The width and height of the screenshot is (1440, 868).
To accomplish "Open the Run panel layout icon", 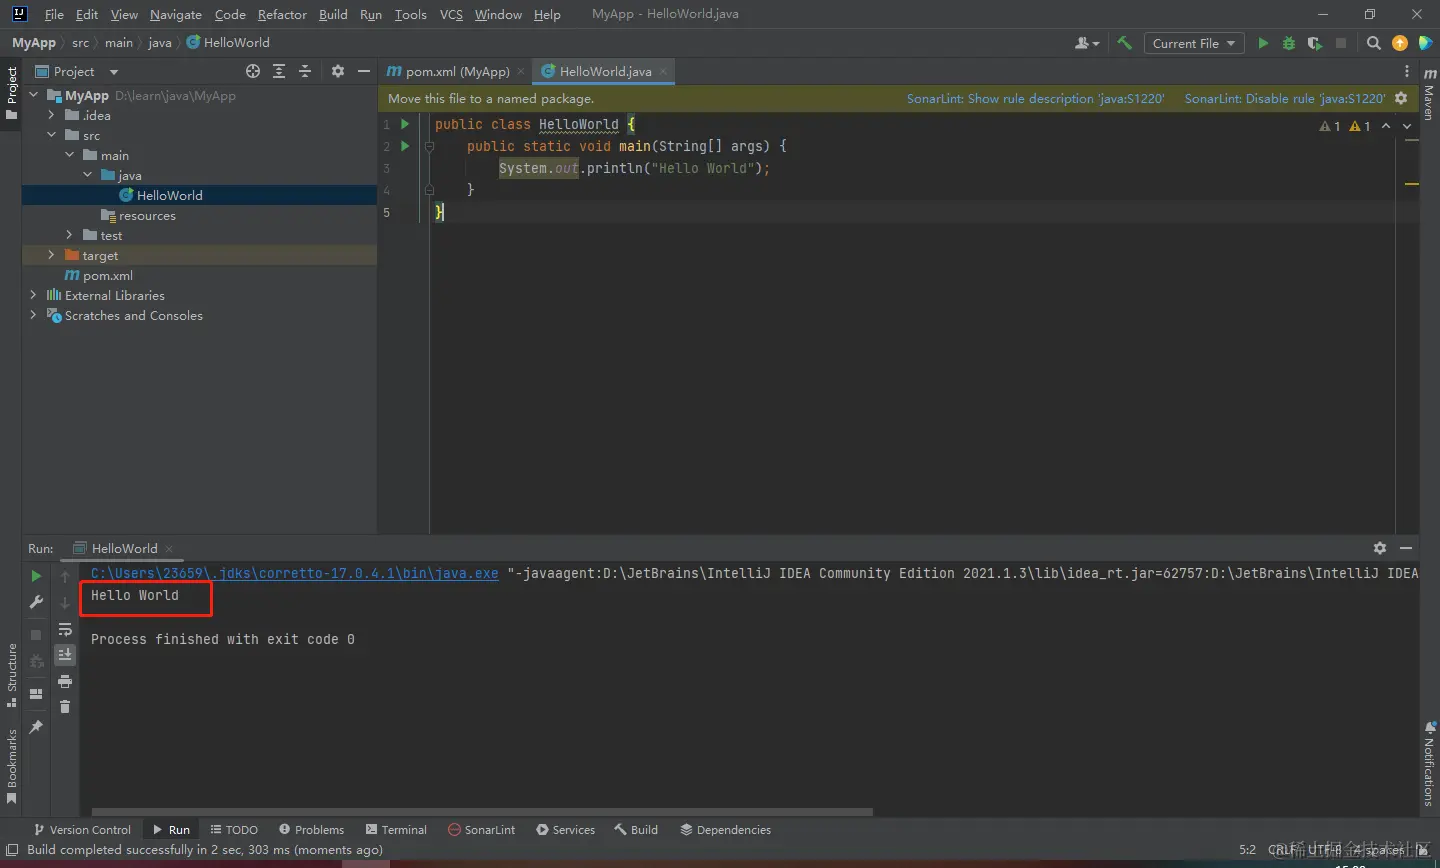I will [36, 694].
